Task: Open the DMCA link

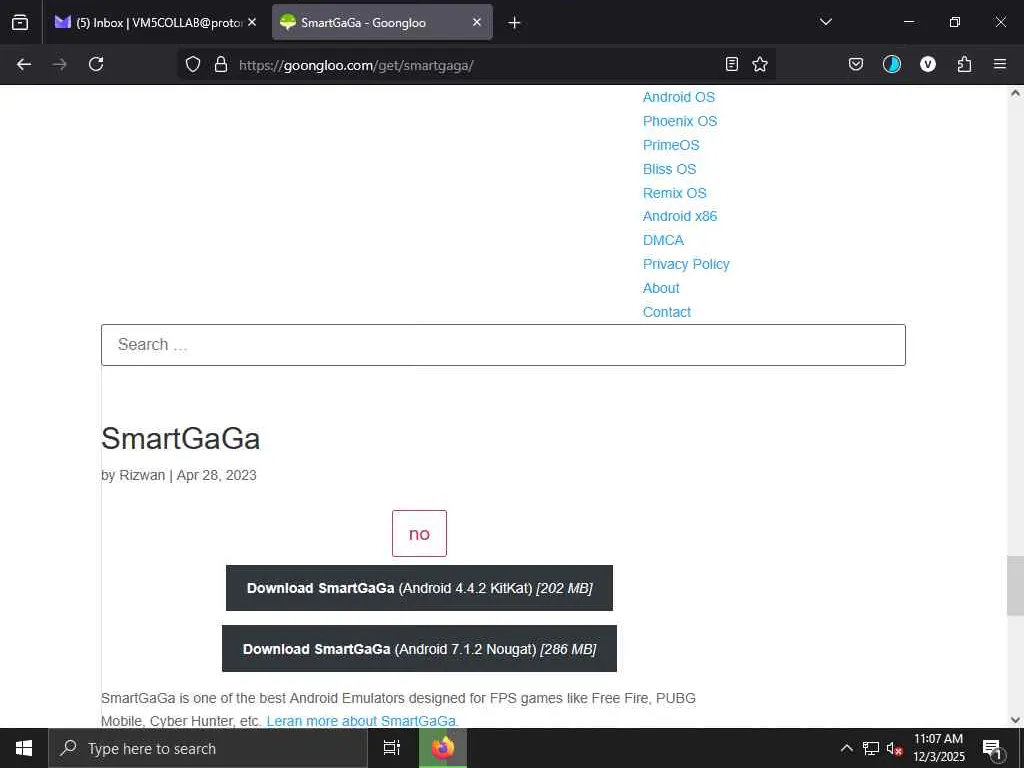Action: click(x=663, y=240)
